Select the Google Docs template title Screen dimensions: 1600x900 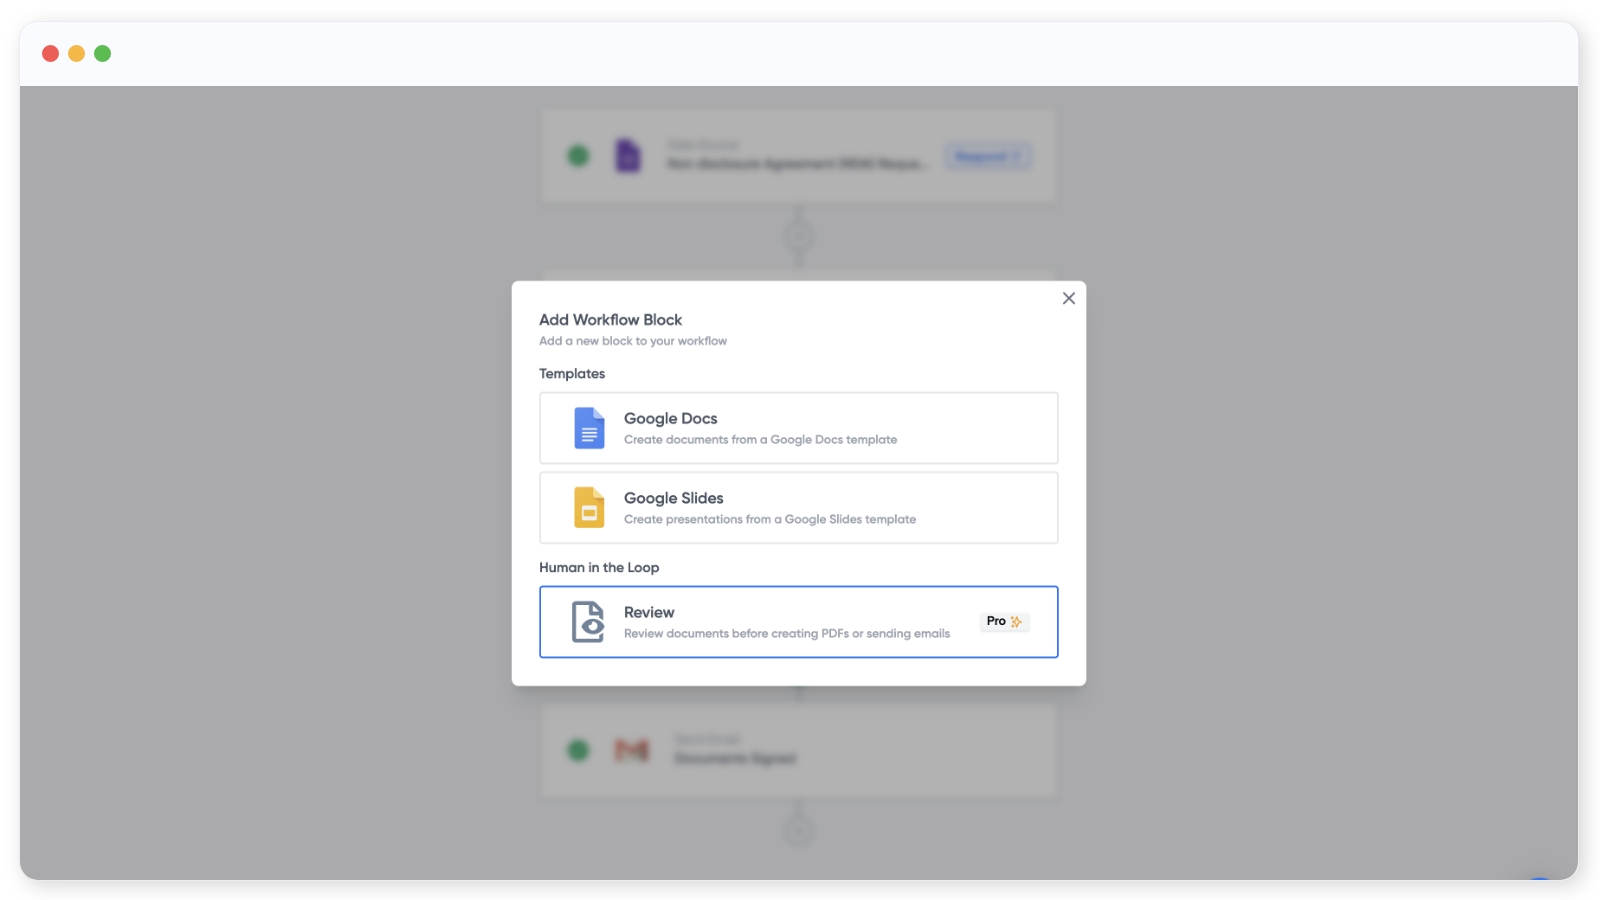point(670,418)
